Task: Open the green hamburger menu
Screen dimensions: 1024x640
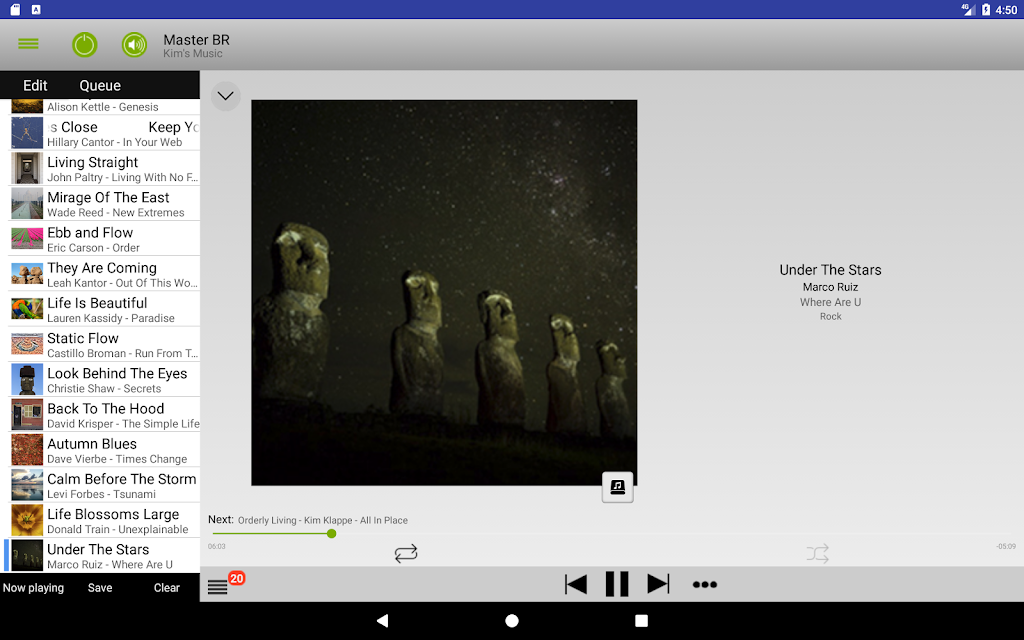Action: click(28, 44)
